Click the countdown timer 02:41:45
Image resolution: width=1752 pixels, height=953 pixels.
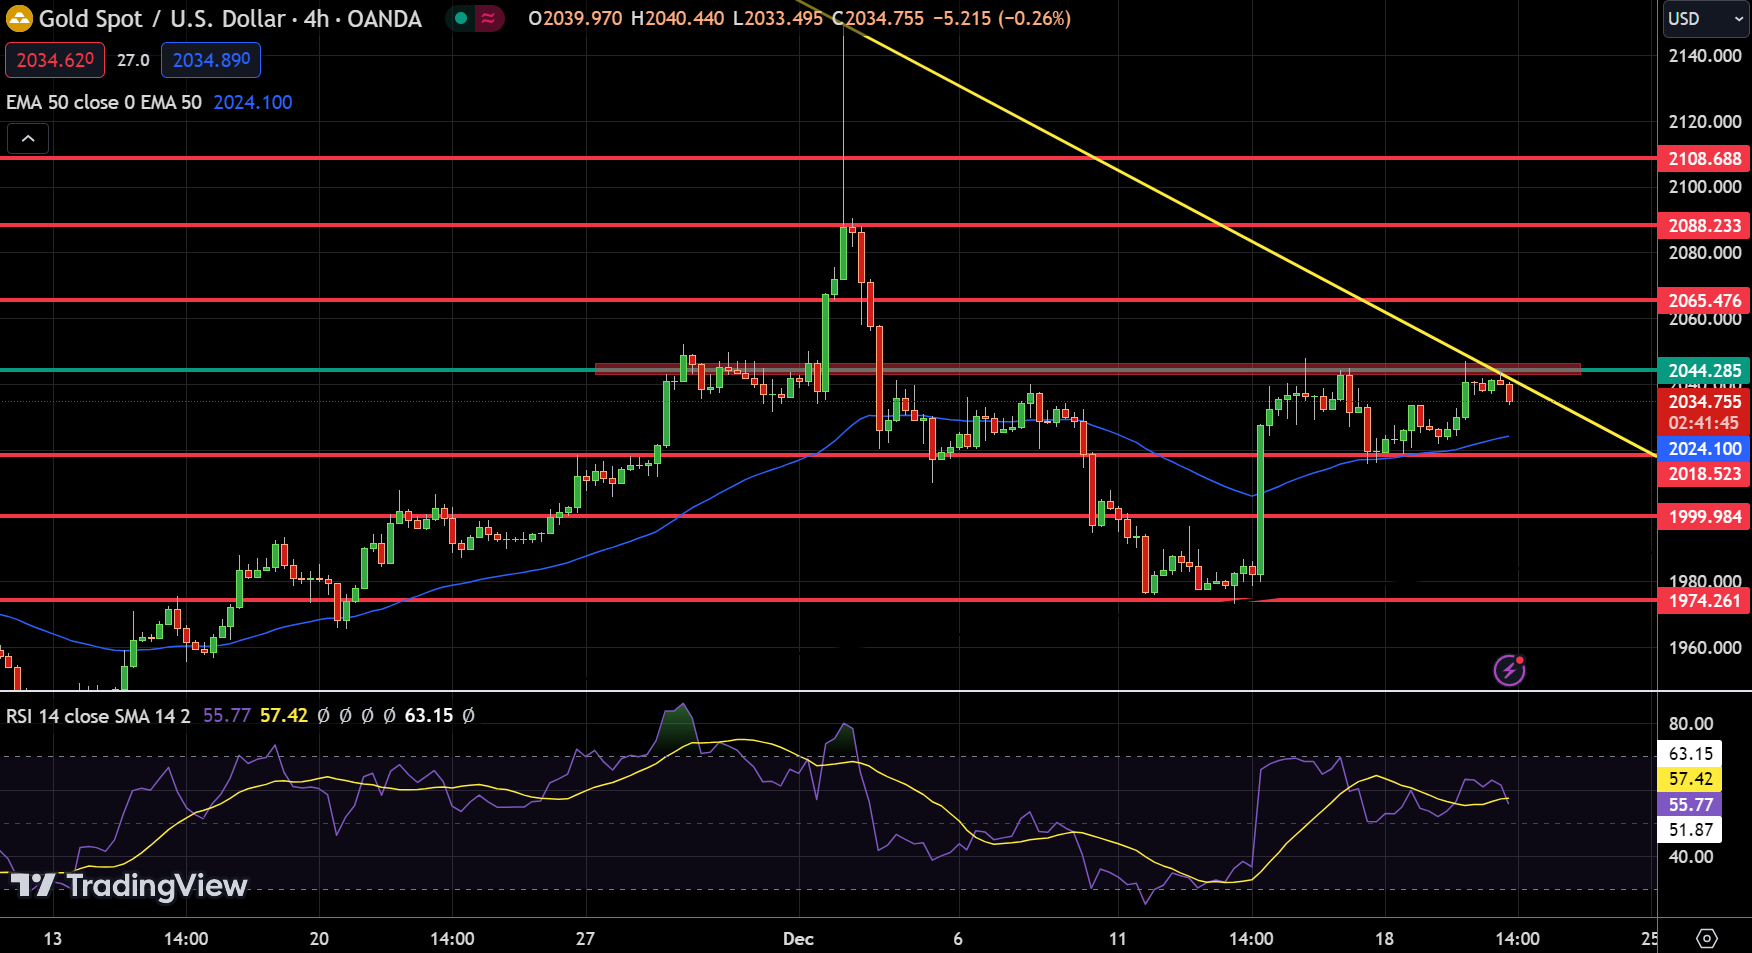[1704, 423]
